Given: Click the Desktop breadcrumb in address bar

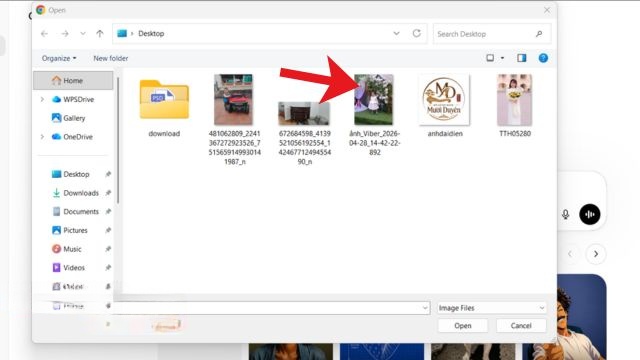Looking at the screenshot, I should click(151, 34).
